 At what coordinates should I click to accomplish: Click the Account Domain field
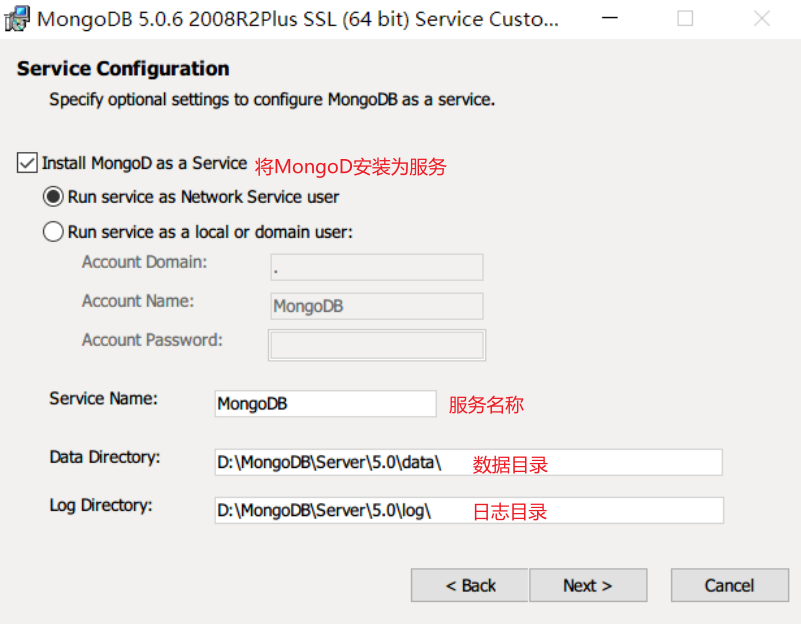(x=377, y=267)
